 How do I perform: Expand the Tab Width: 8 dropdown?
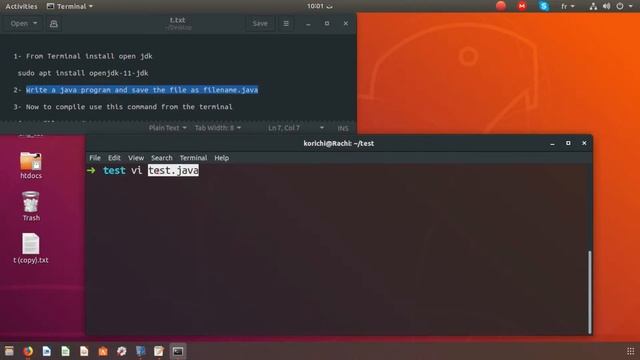(x=218, y=128)
